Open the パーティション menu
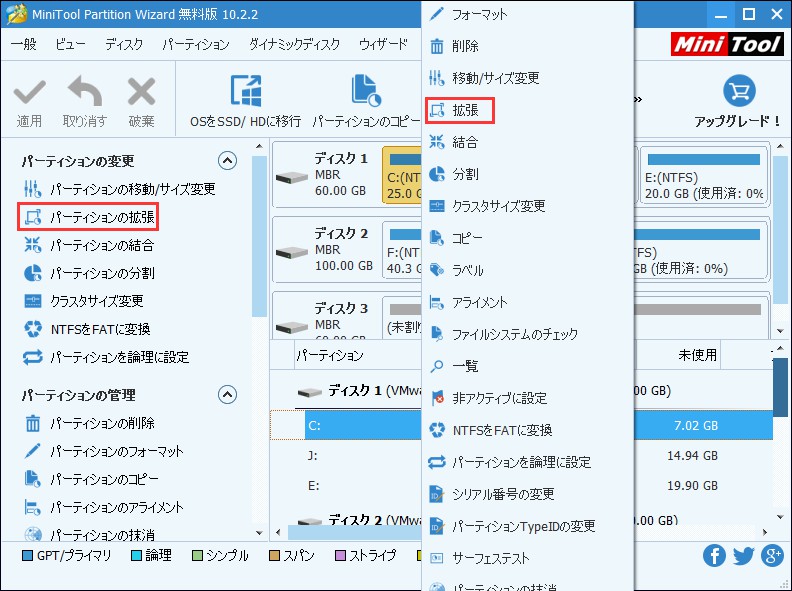The height and width of the screenshot is (591, 792). point(195,44)
